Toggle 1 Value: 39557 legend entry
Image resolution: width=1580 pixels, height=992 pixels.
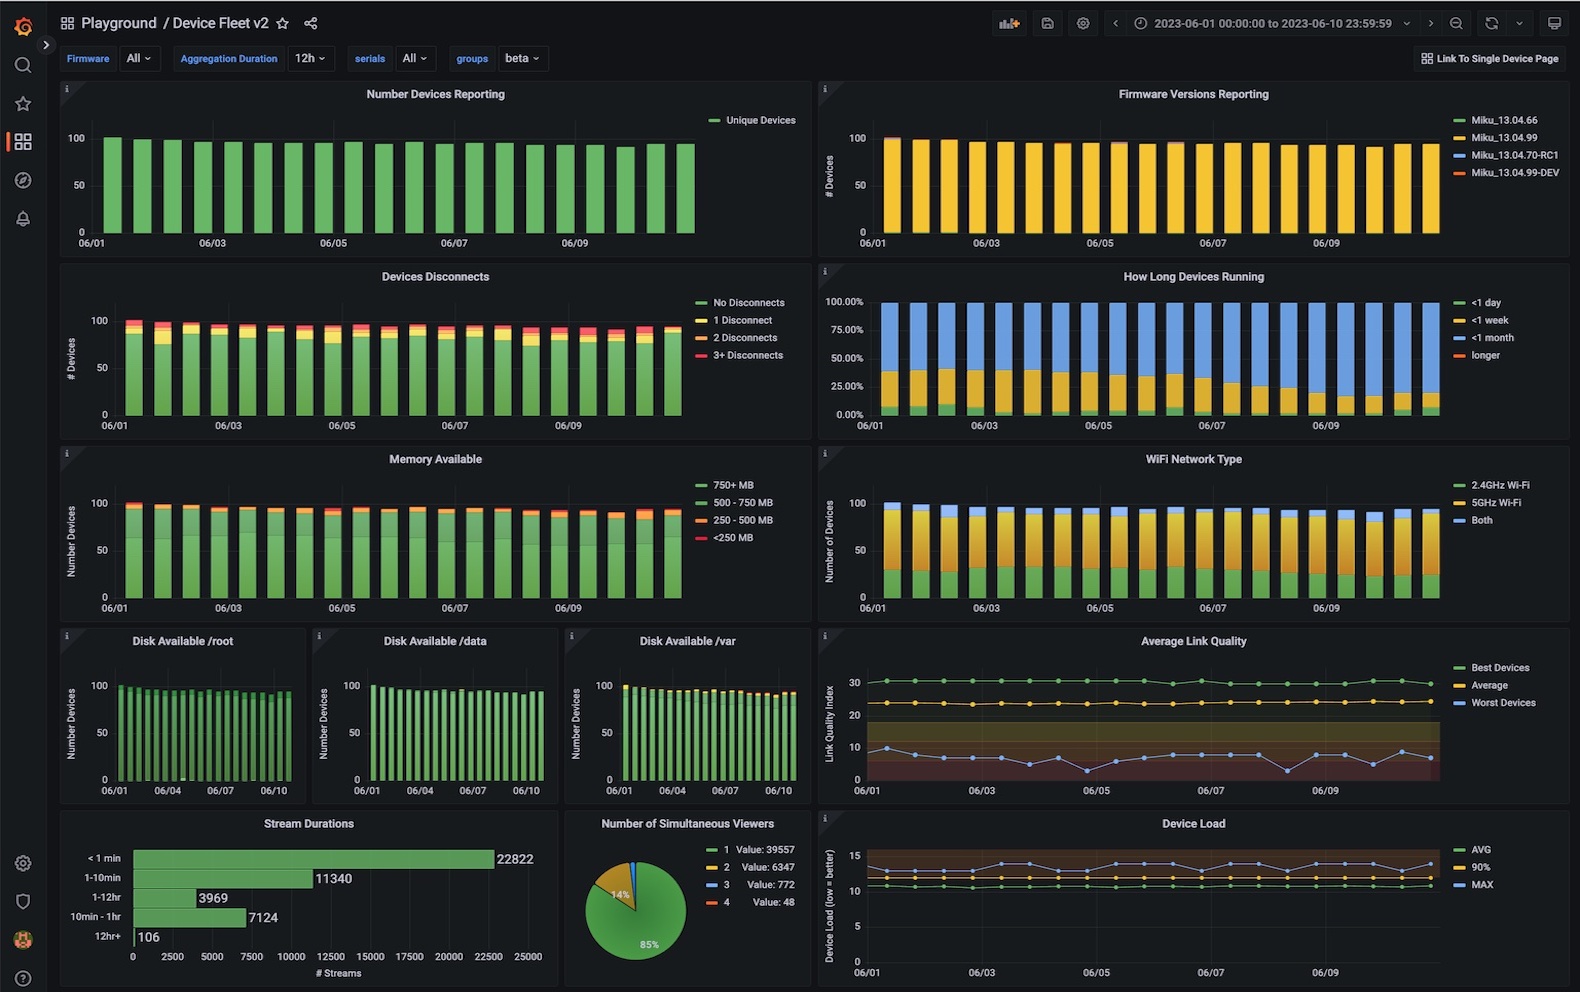[x=759, y=849]
